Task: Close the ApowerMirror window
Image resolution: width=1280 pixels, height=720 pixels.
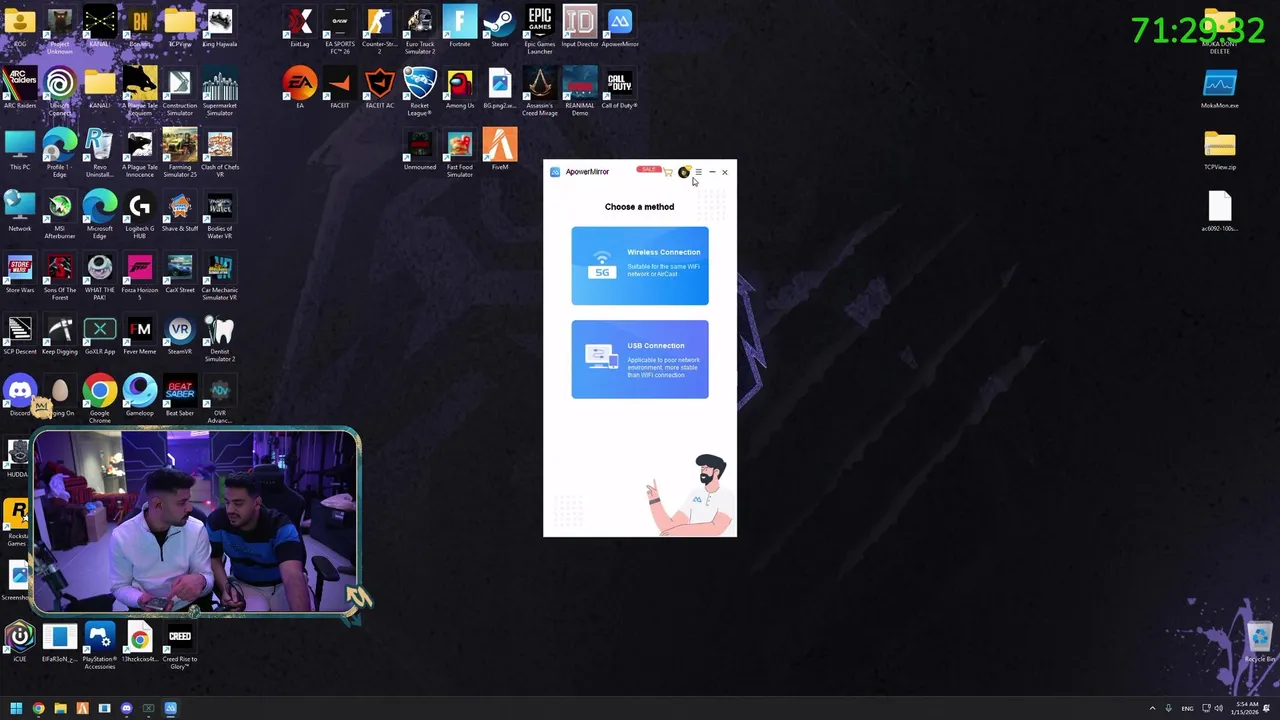Action: click(x=725, y=172)
